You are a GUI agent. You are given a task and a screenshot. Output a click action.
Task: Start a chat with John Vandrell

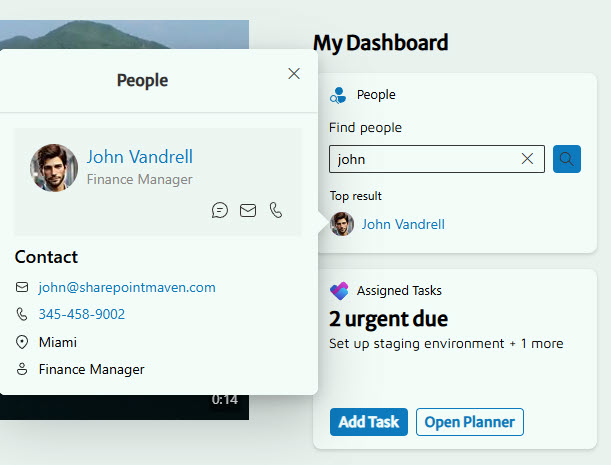click(x=220, y=210)
